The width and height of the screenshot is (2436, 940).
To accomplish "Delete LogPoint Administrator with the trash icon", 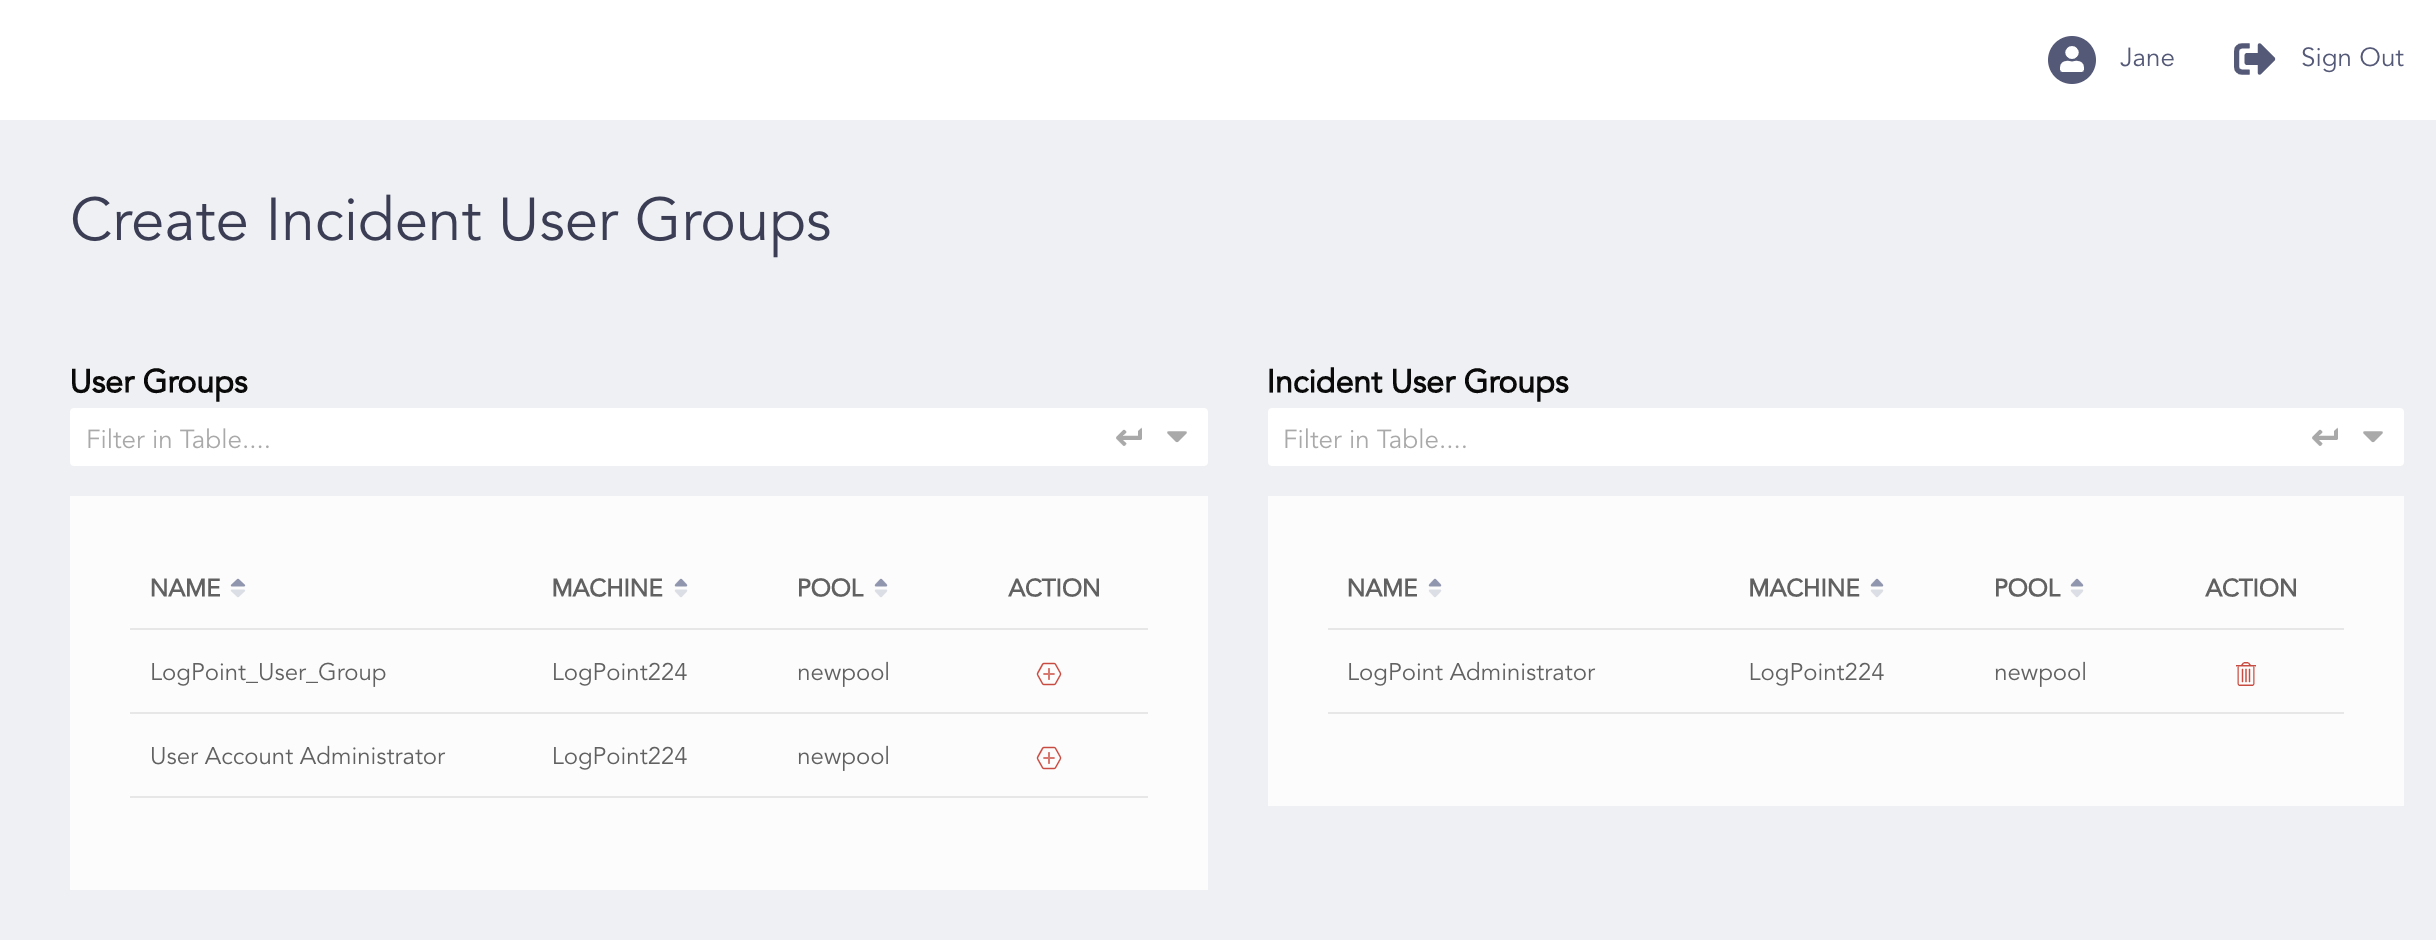I will pos(2246,673).
